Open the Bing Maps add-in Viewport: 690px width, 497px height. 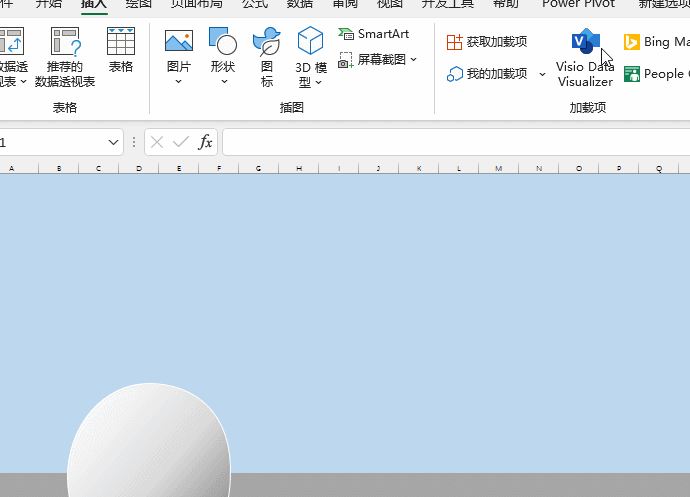(656, 42)
